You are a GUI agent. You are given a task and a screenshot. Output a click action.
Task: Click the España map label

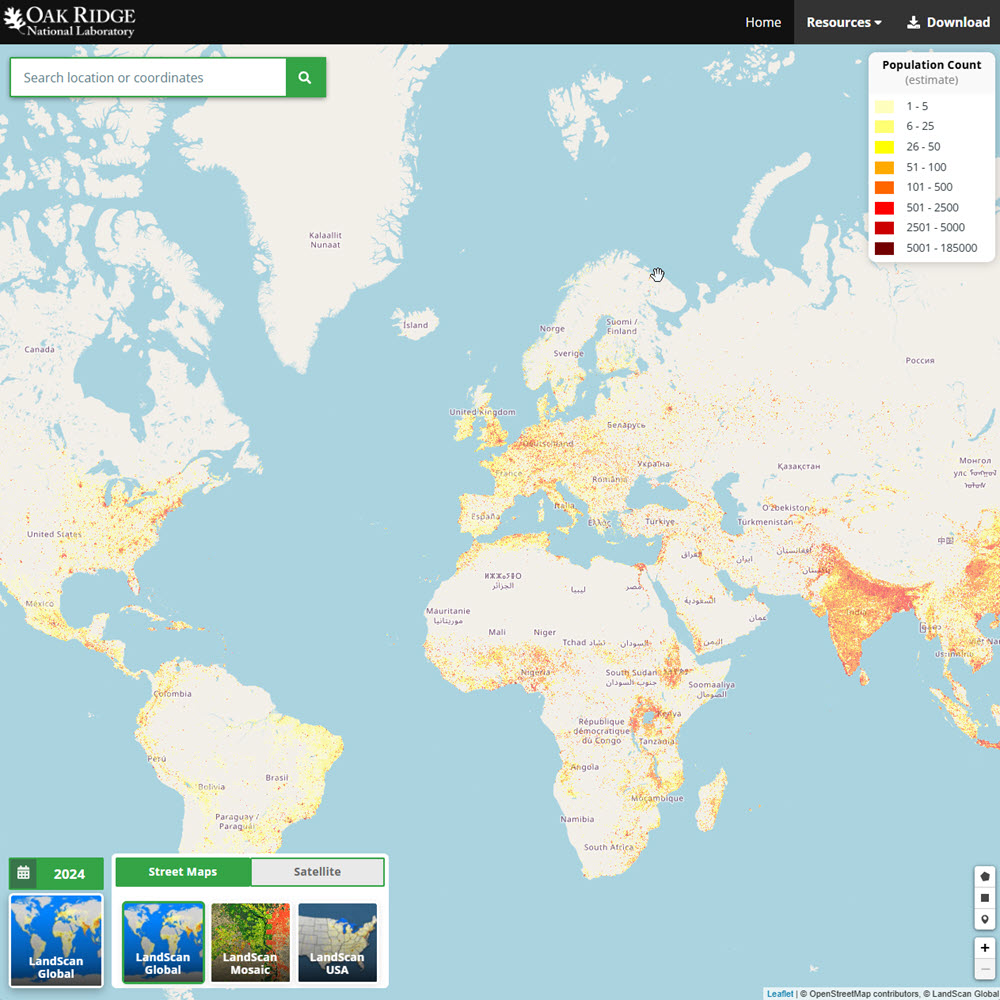point(486,516)
